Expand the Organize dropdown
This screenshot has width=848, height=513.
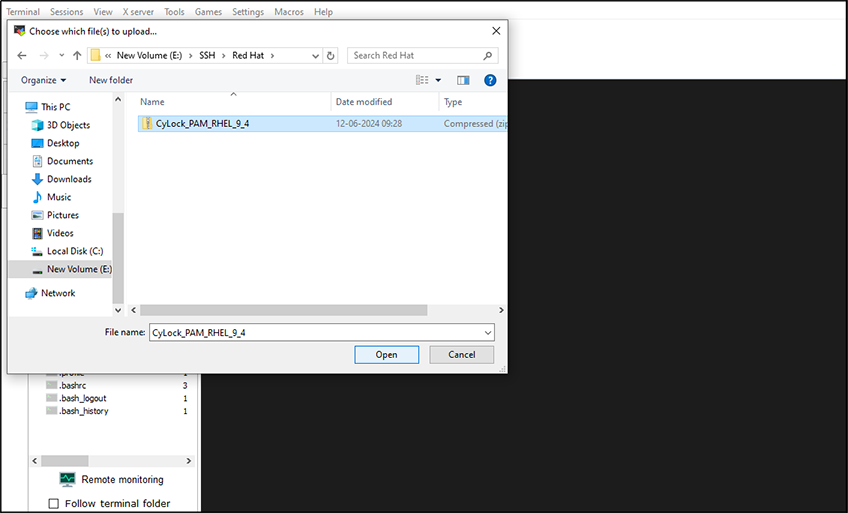44,80
